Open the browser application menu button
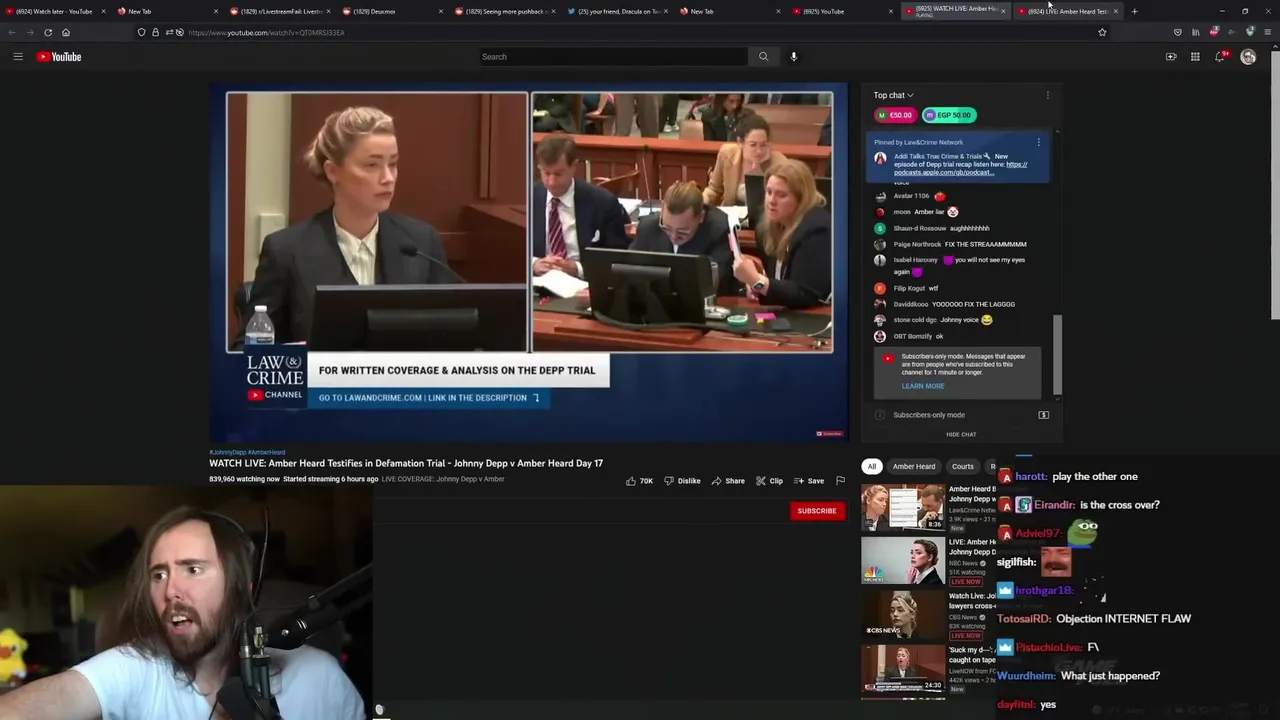This screenshot has width=1280, height=720. pos(1268,32)
